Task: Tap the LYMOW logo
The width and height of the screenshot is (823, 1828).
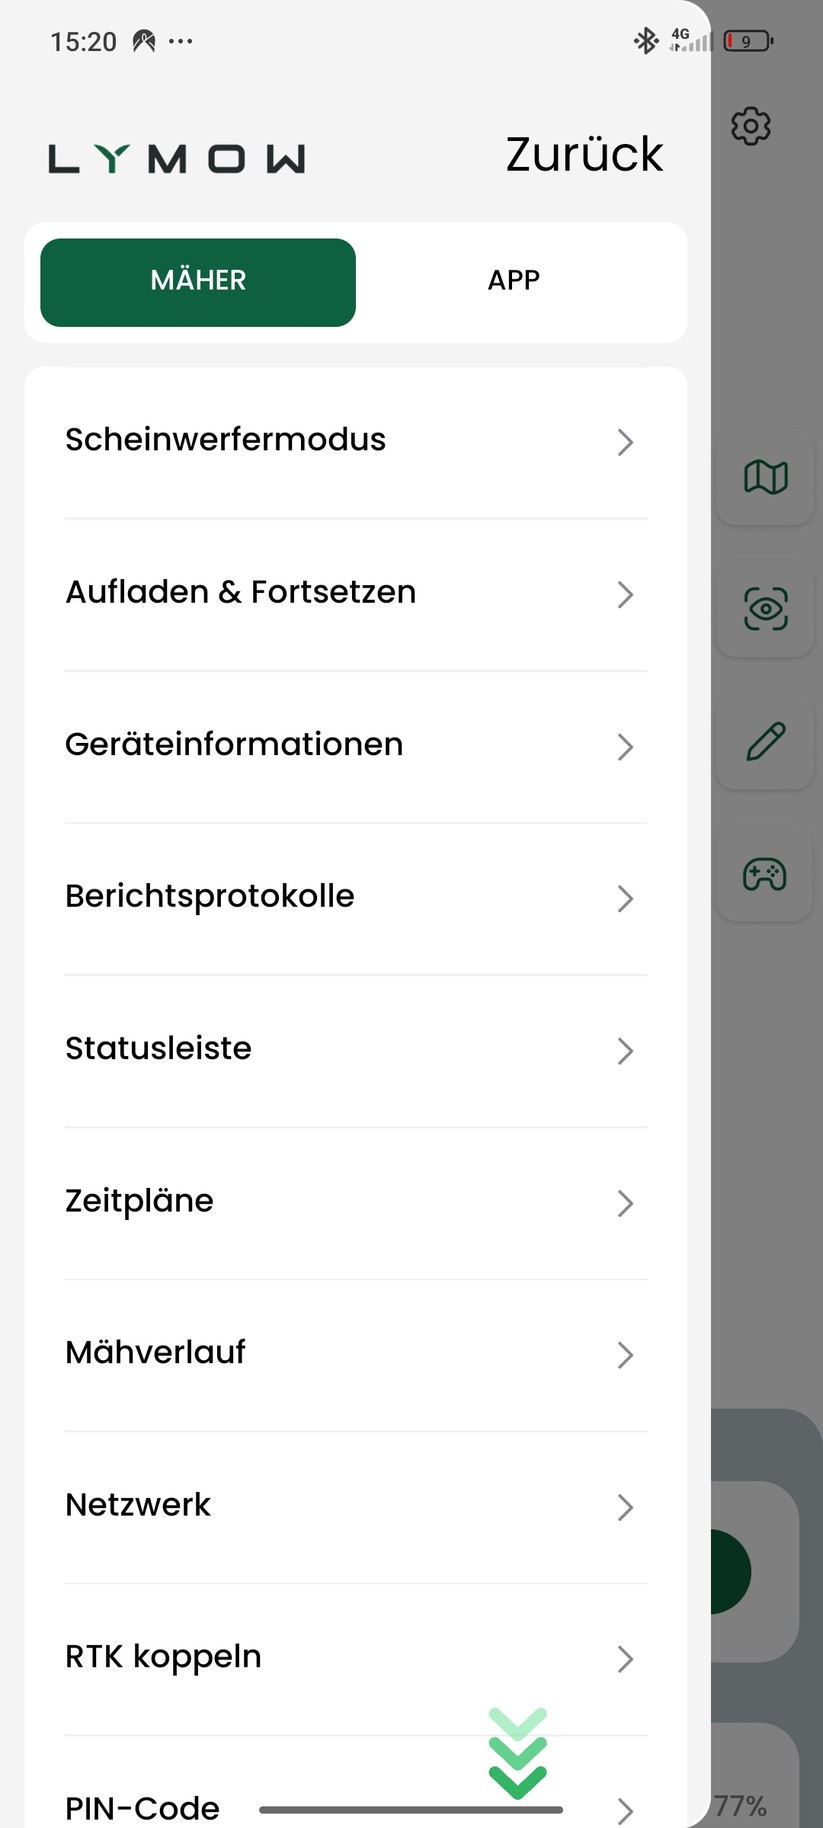Action: click(x=177, y=159)
